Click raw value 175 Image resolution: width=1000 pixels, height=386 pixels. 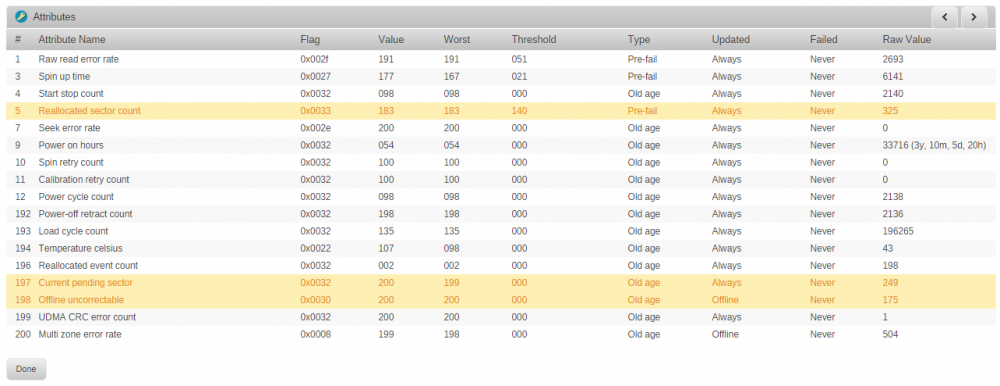pyautogui.click(x=890, y=300)
